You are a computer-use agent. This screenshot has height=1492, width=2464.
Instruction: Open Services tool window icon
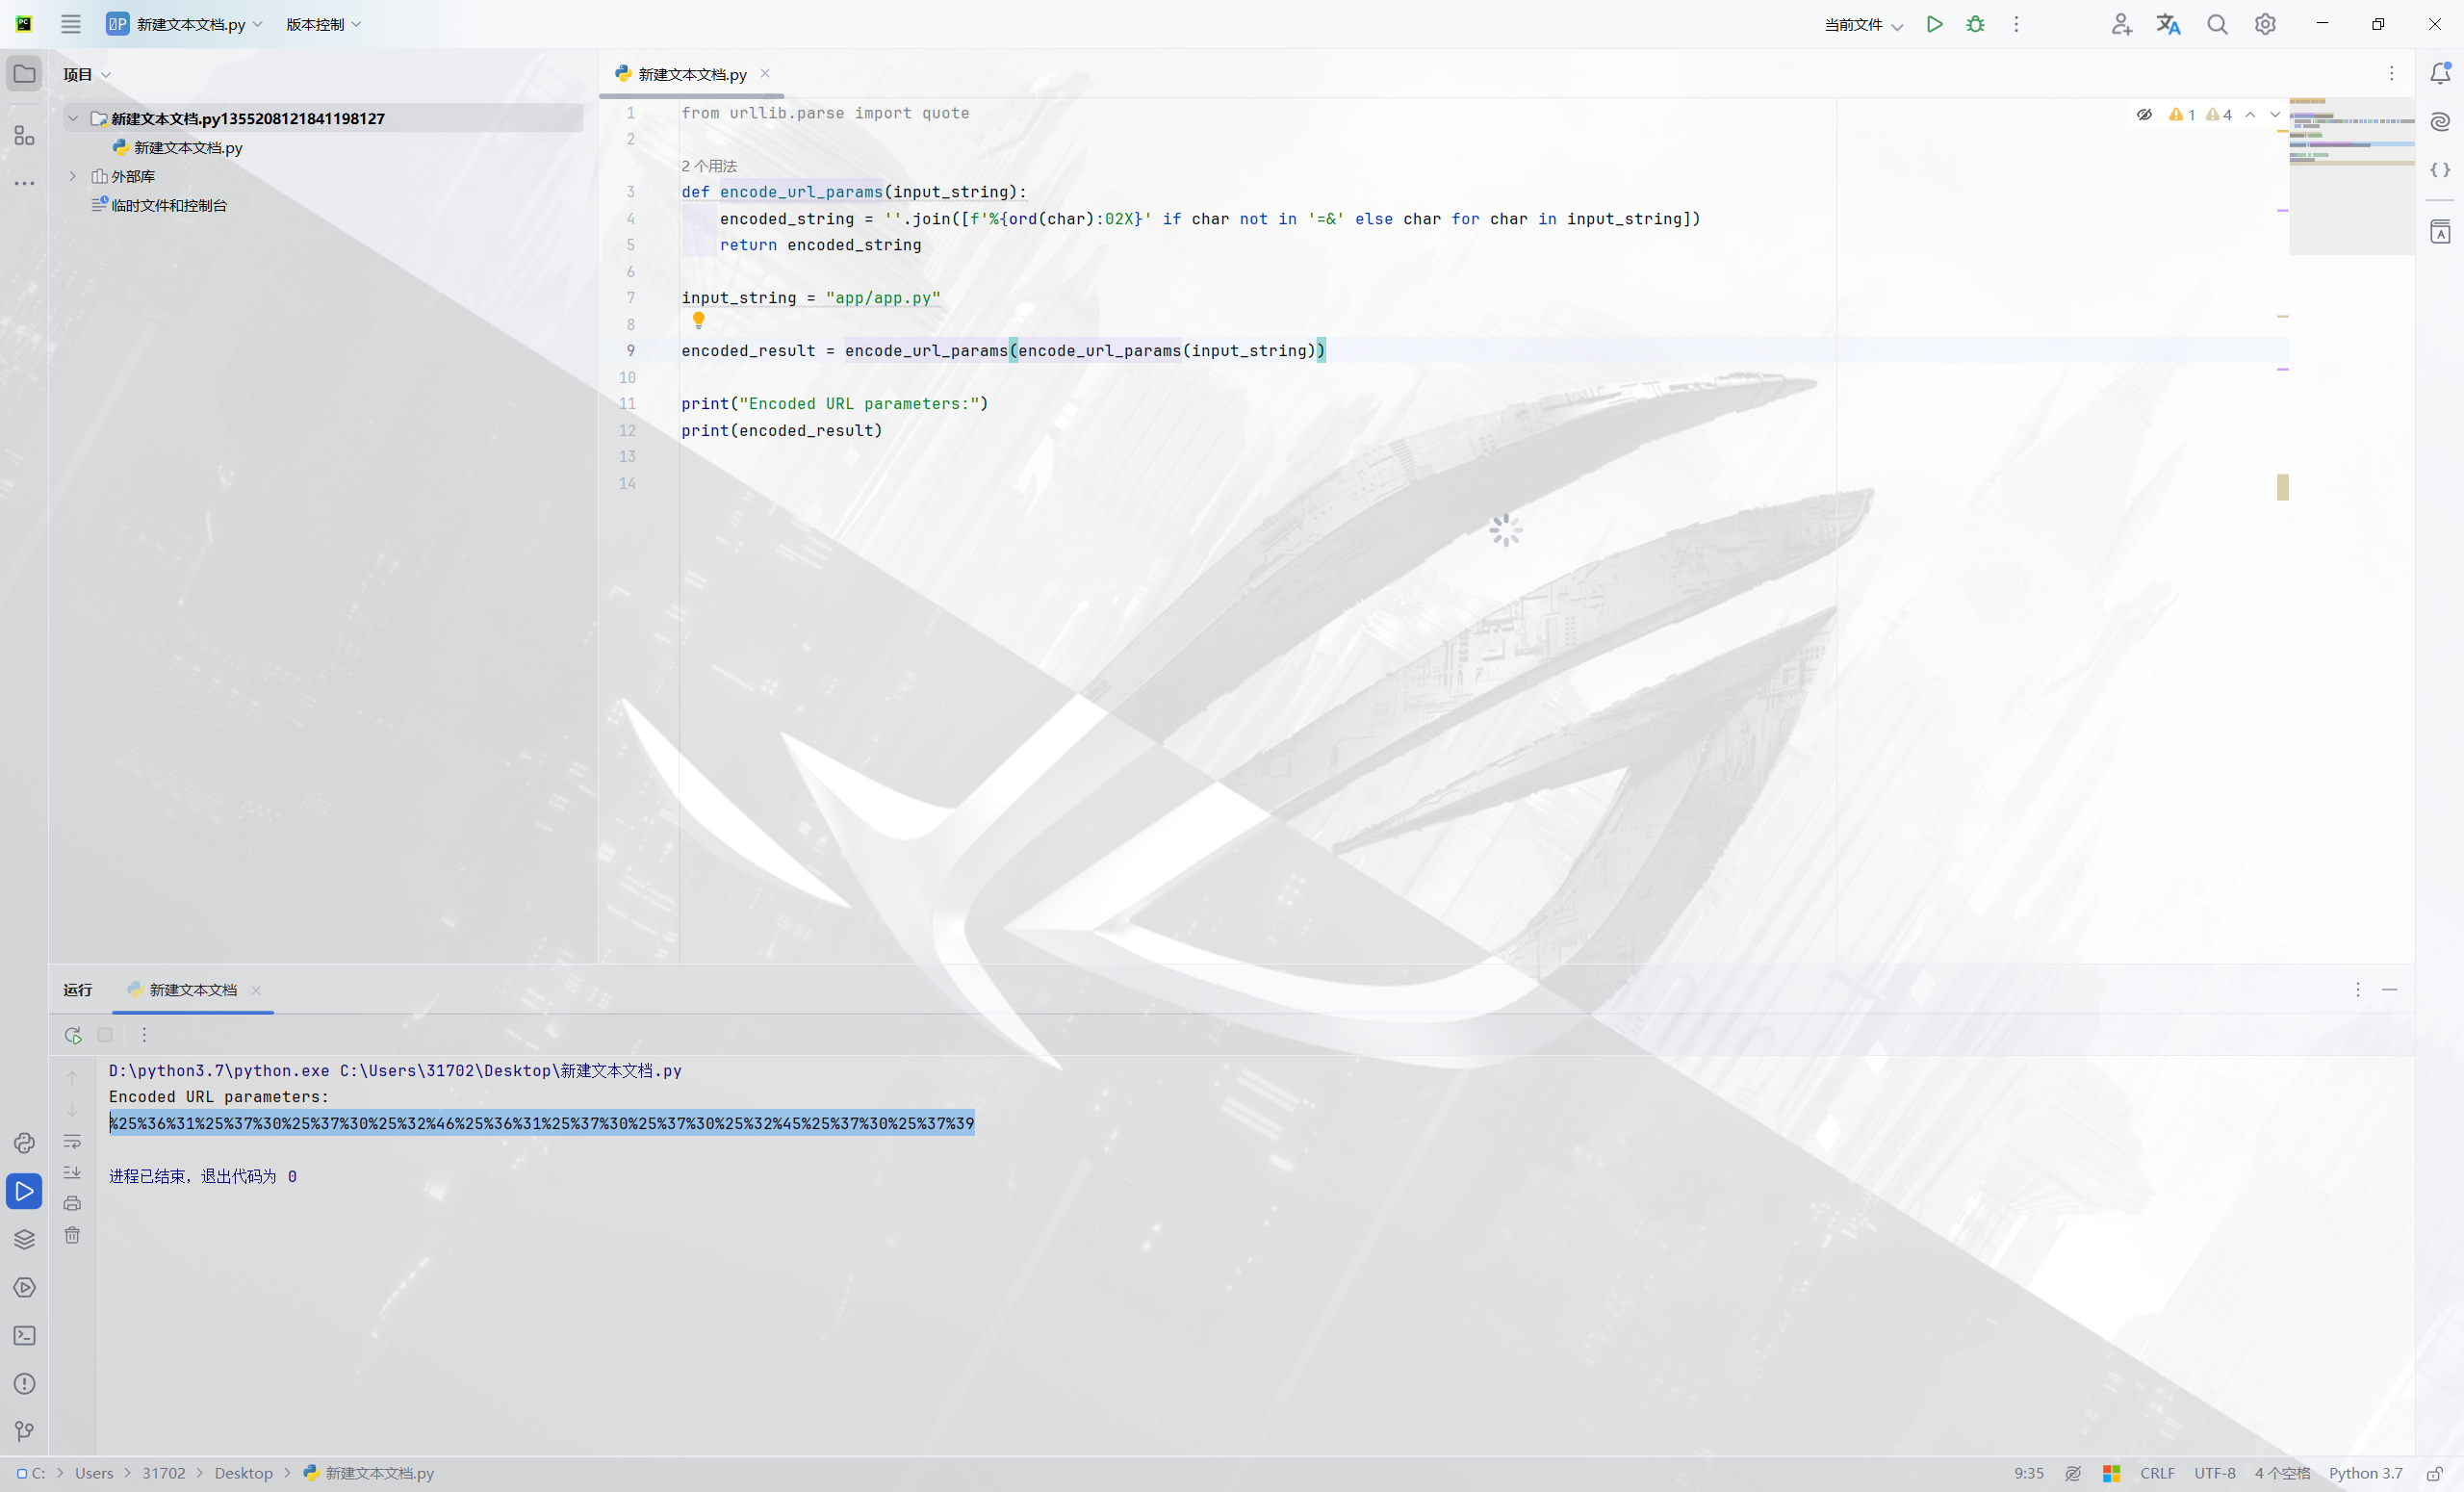point(24,1288)
